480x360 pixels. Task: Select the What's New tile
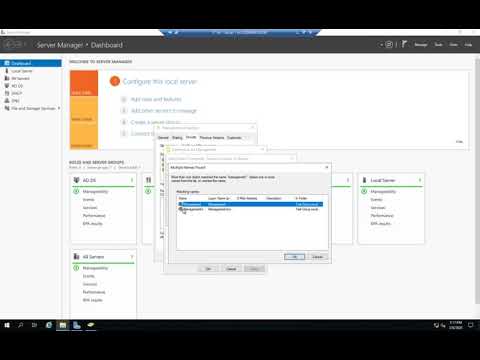point(84,110)
